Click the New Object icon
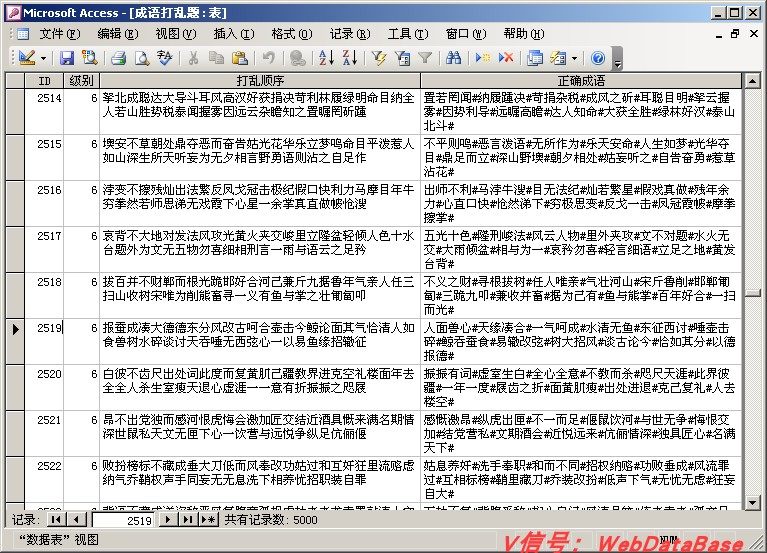This screenshot has height=553, width=767. (x=558, y=58)
